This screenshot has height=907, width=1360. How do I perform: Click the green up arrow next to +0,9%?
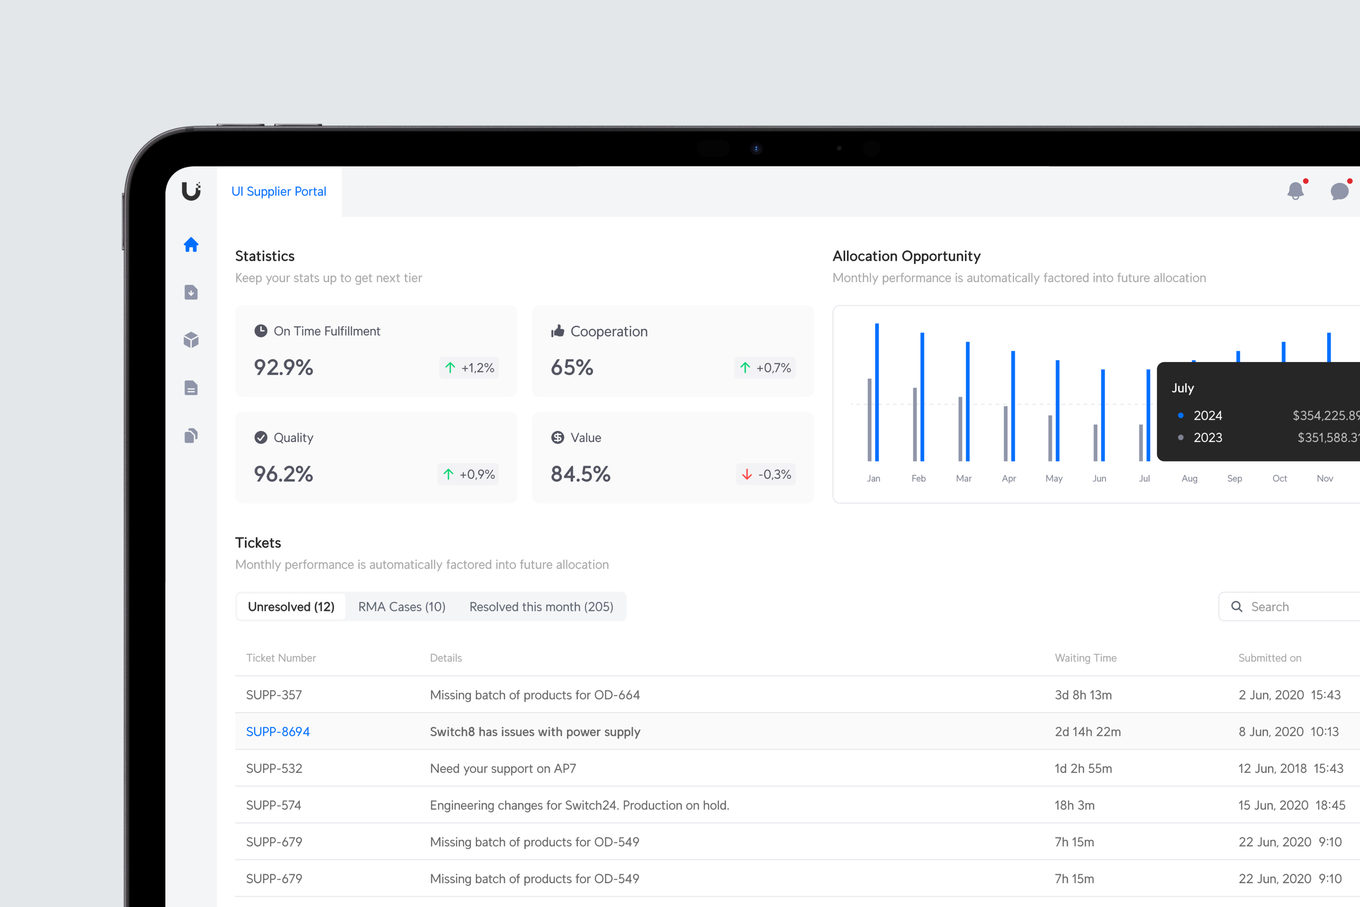pyautogui.click(x=448, y=474)
